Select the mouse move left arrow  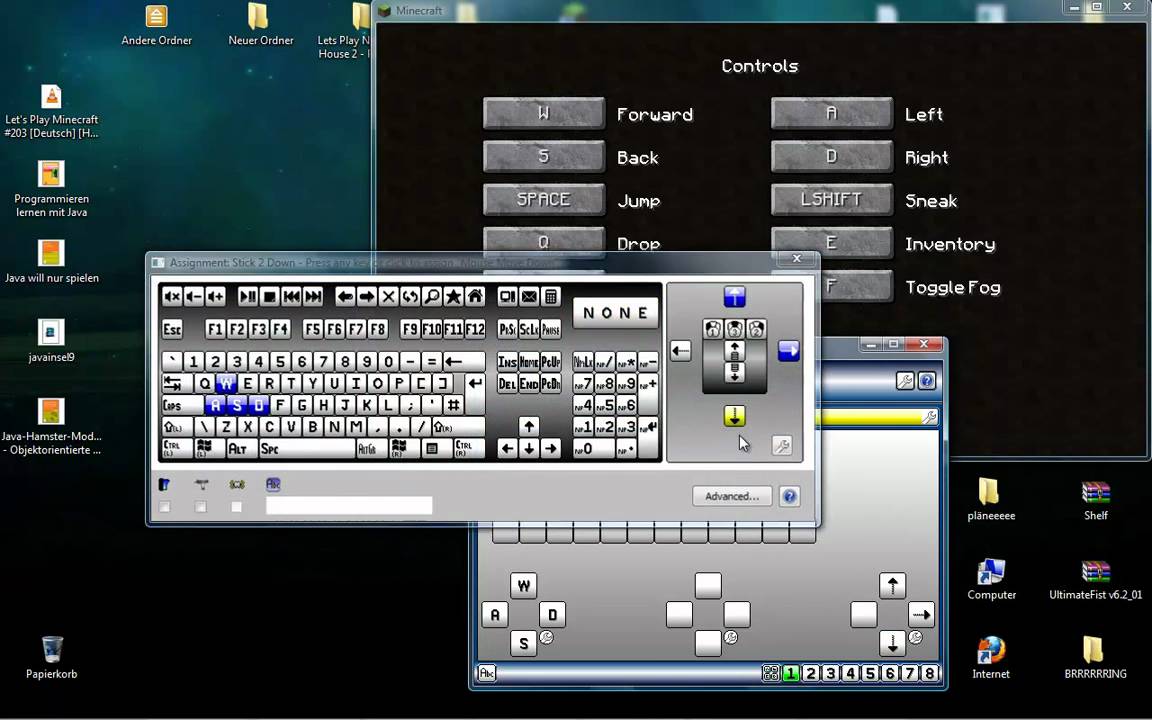[x=681, y=351]
